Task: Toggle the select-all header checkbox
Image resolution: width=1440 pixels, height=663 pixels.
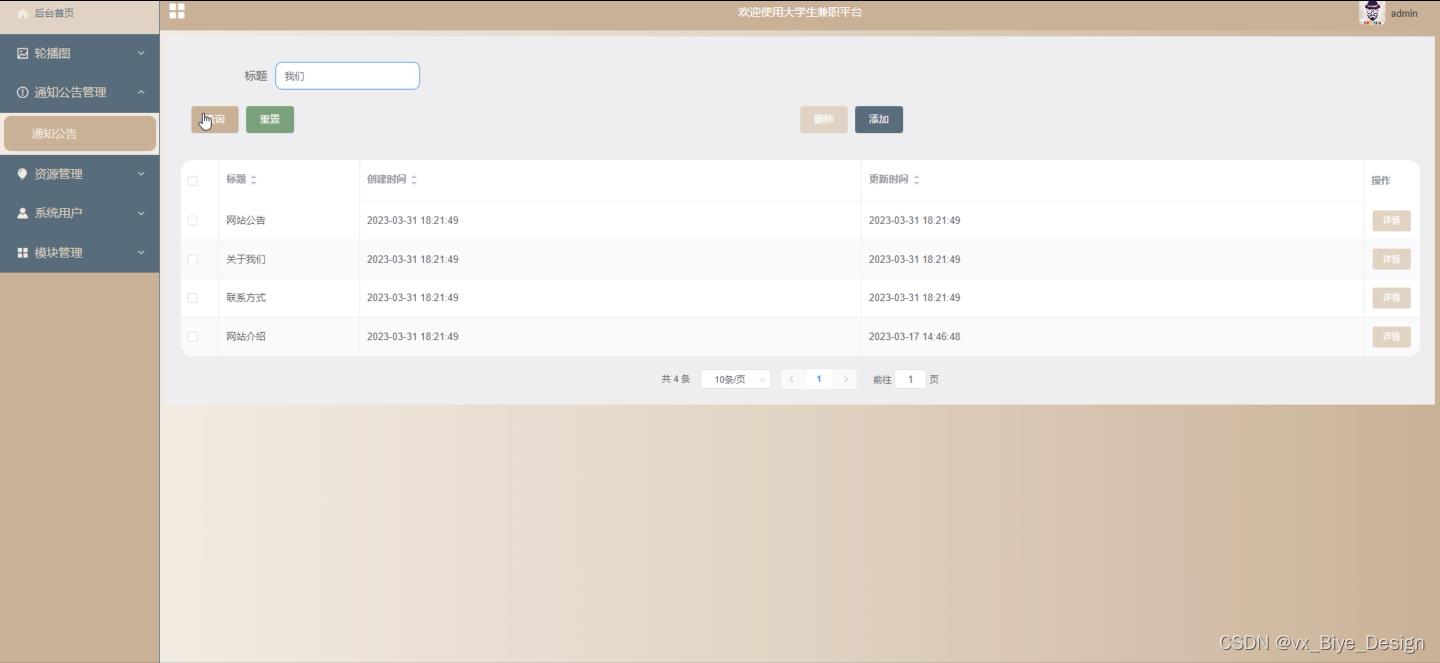Action: [193, 181]
